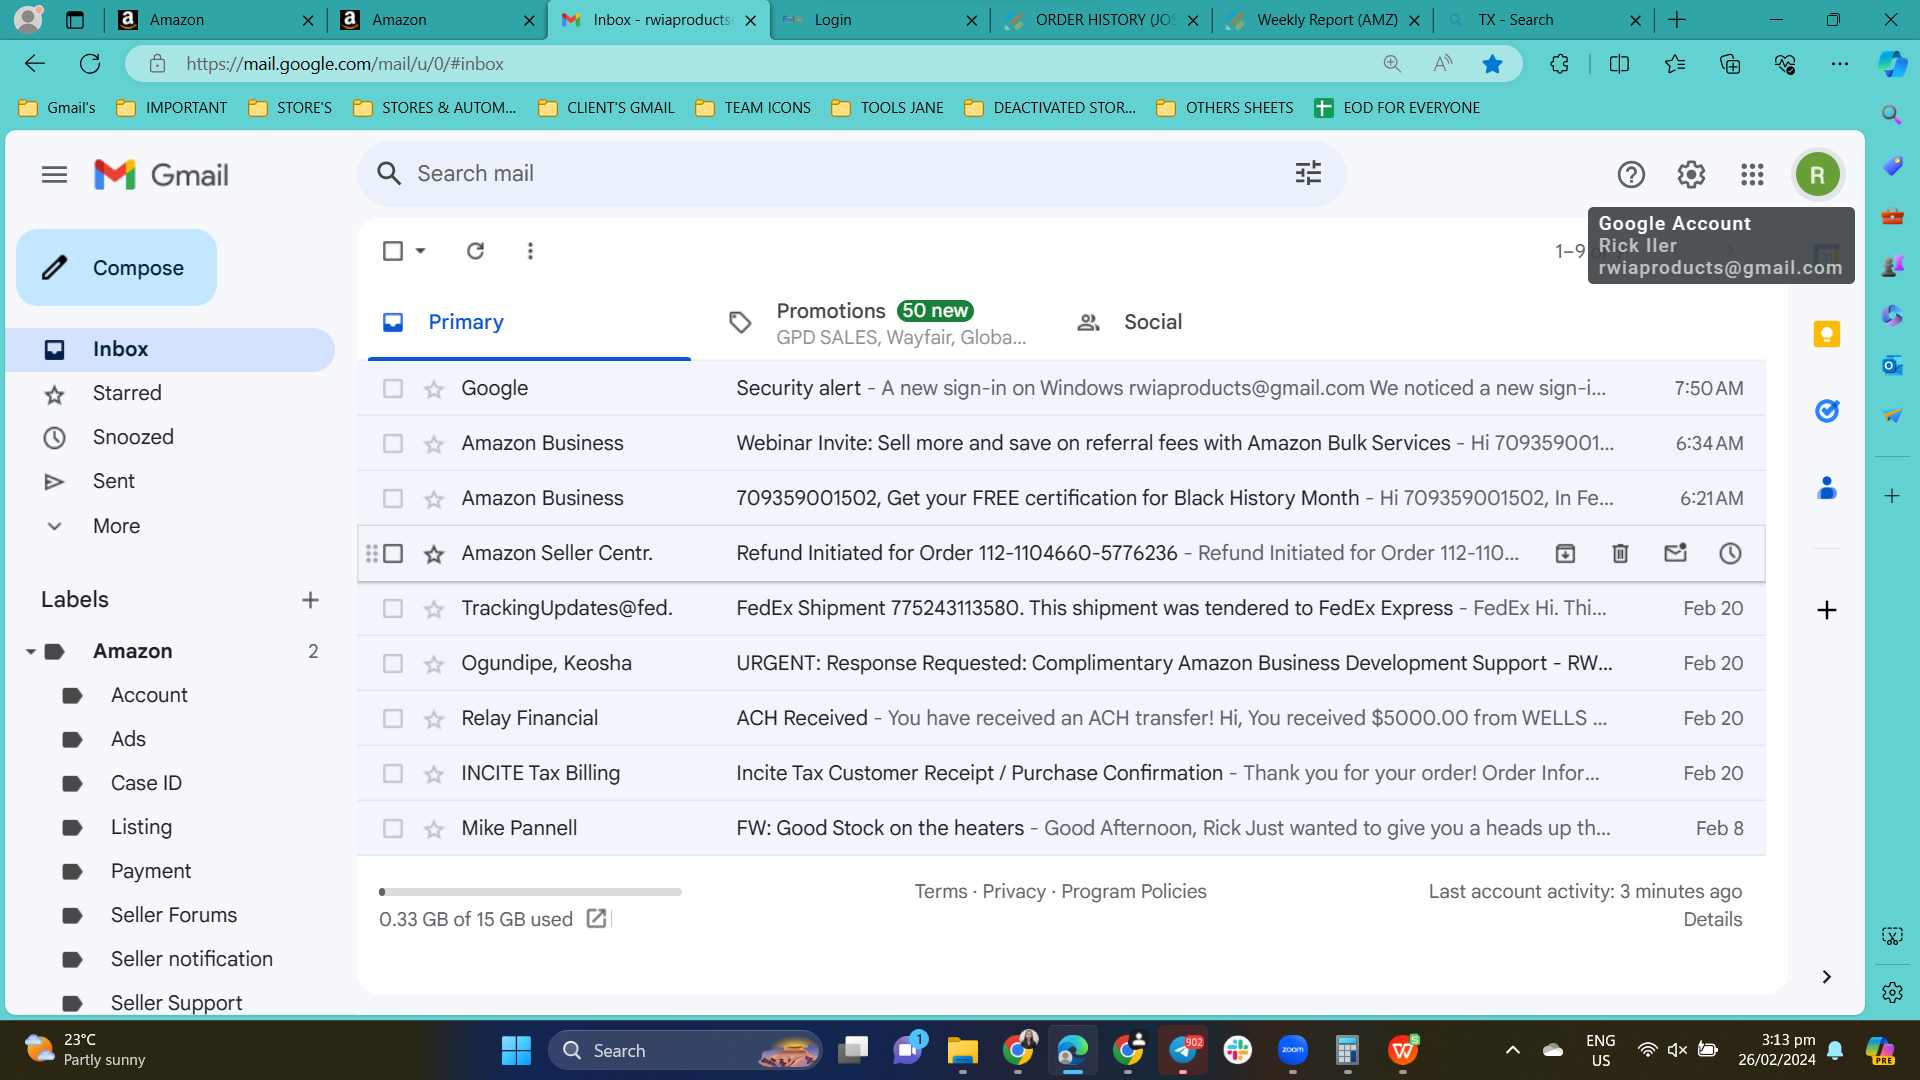The width and height of the screenshot is (1920, 1080).
Task: Open the Snoozed folder
Action: [170, 438]
